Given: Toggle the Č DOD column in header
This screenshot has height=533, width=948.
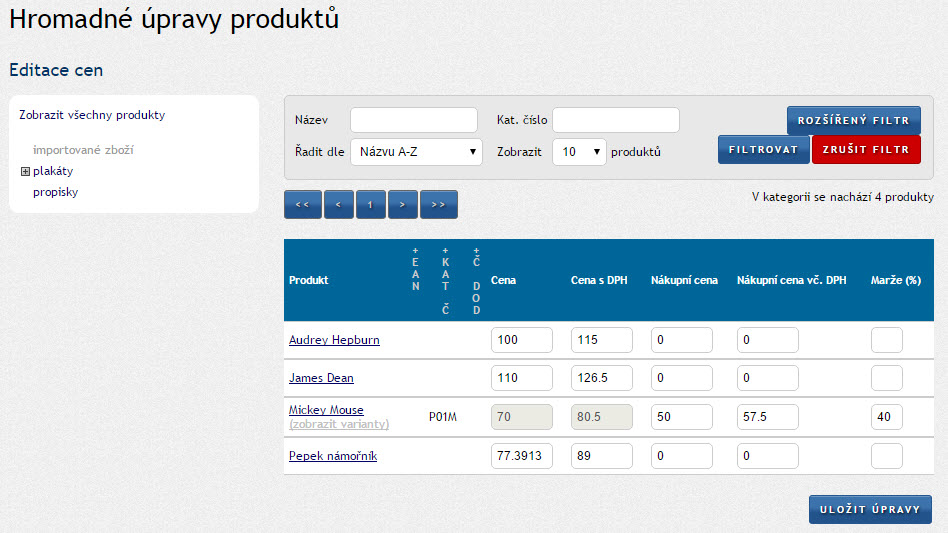Looking at the screenshot, I should (476, 280).
